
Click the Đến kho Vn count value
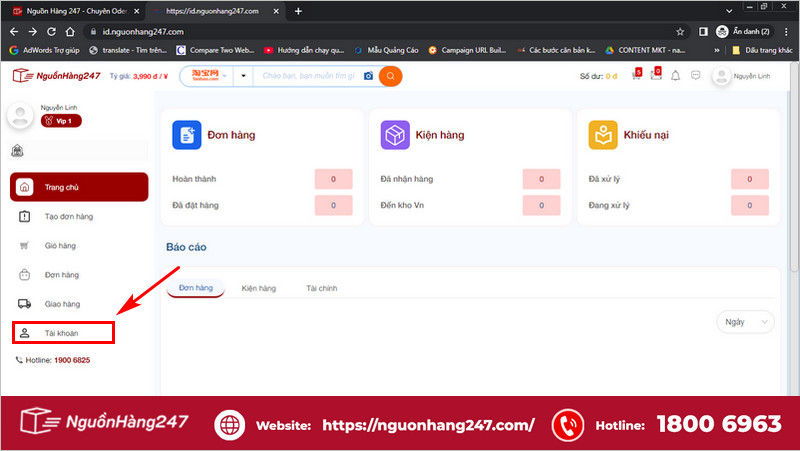(541, 205)
